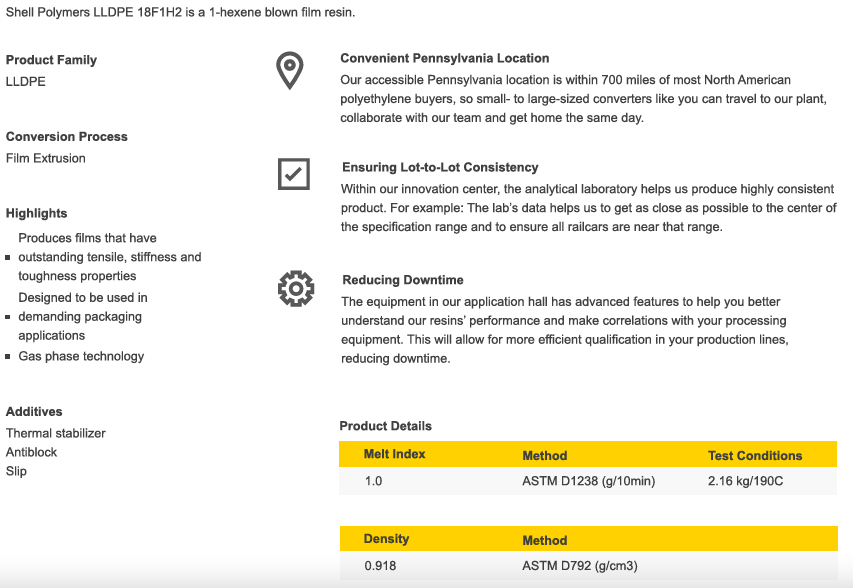Click the Gas phase technology bullet item
853x588 pixels.
tap(81, 356)
